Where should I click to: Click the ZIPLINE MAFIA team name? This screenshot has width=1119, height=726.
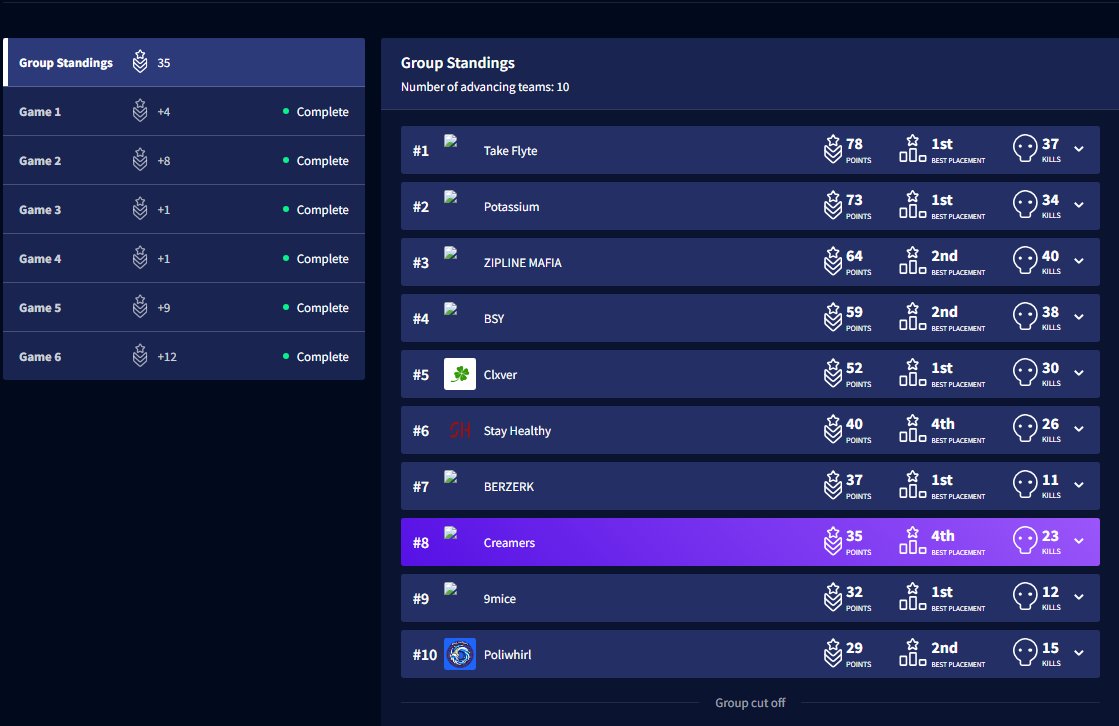pos(522,263)
